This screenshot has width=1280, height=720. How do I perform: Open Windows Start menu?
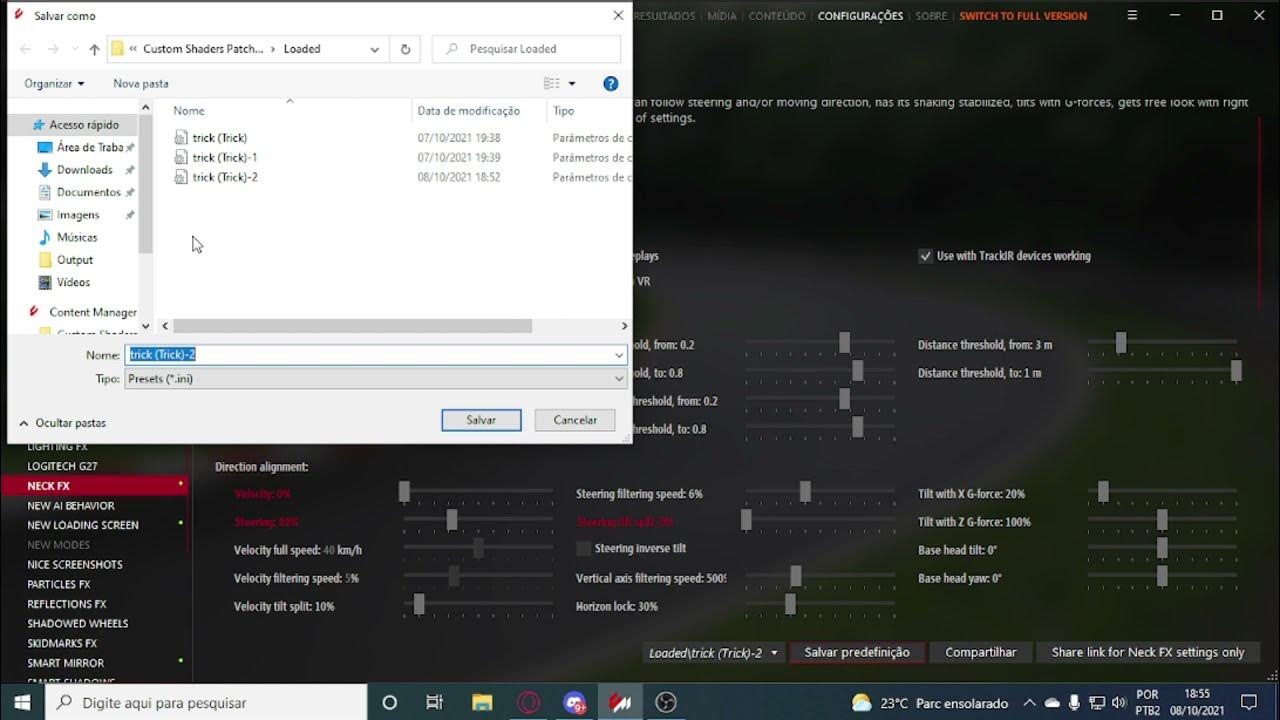pyautogui.click(x=22, y=703)
